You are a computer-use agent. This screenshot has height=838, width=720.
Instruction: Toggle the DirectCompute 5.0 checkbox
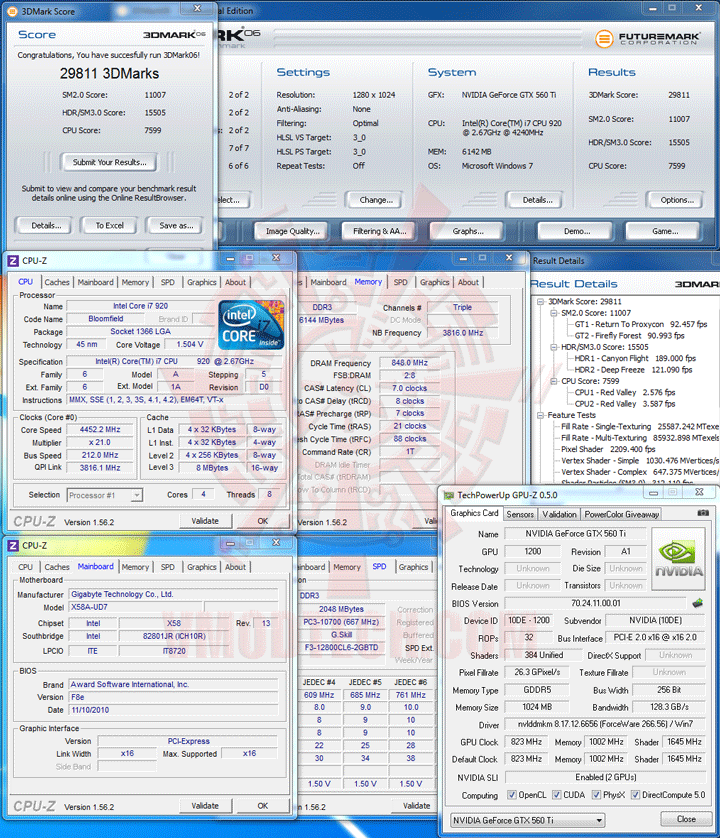coord(635,795)
